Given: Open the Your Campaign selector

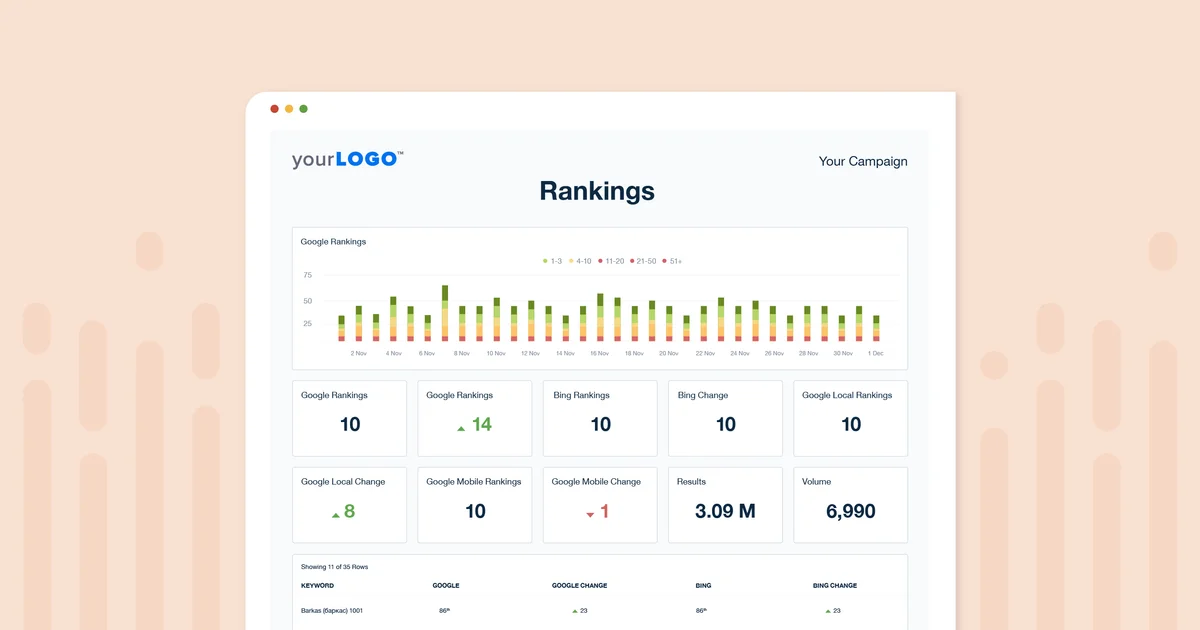Looking at the screenshot, I should coord(863,161).
